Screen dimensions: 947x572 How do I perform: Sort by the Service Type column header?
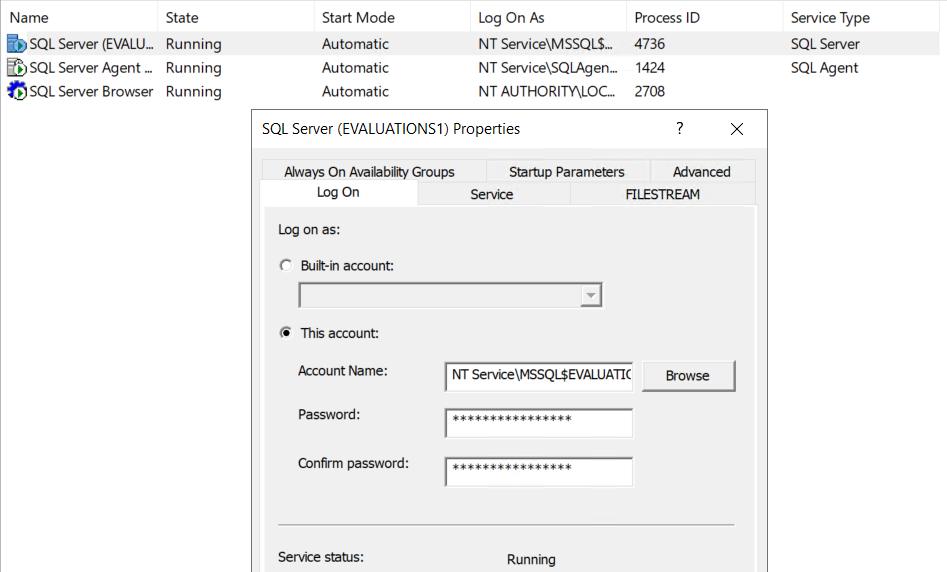[x=862, y=18]
